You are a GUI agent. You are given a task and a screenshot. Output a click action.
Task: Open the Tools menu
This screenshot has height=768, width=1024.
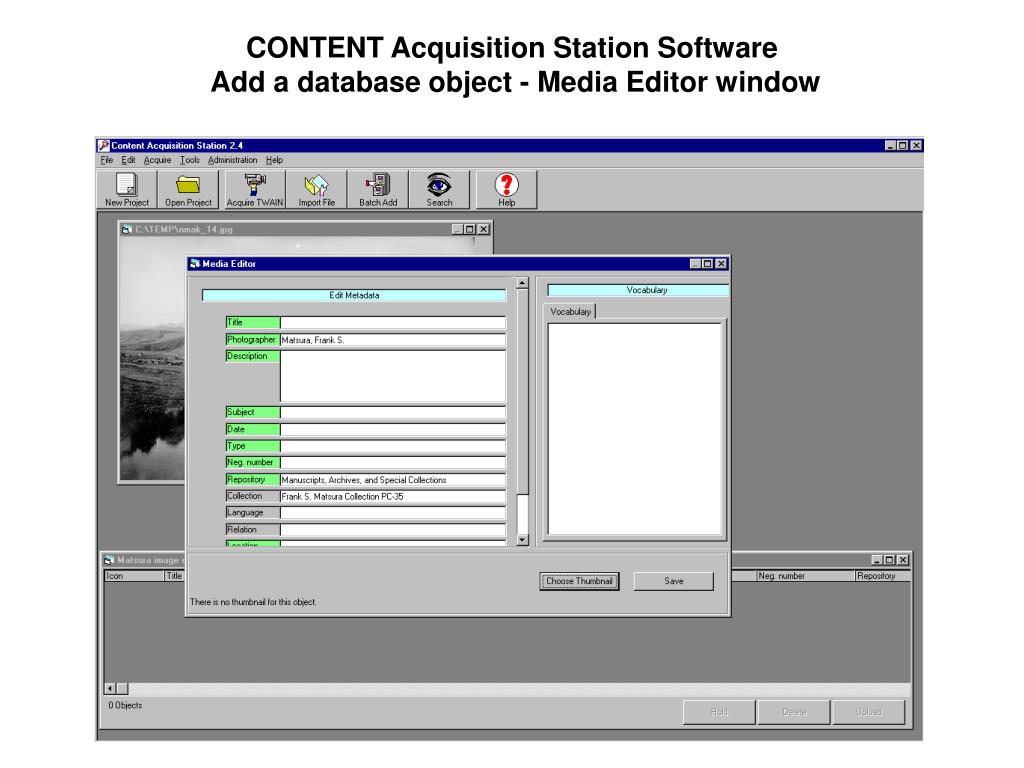pos(189,160)
